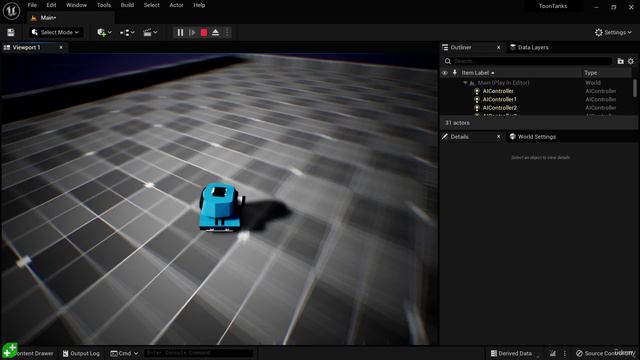Select AIController in the Outliner
640x360 pixels.
498,91
